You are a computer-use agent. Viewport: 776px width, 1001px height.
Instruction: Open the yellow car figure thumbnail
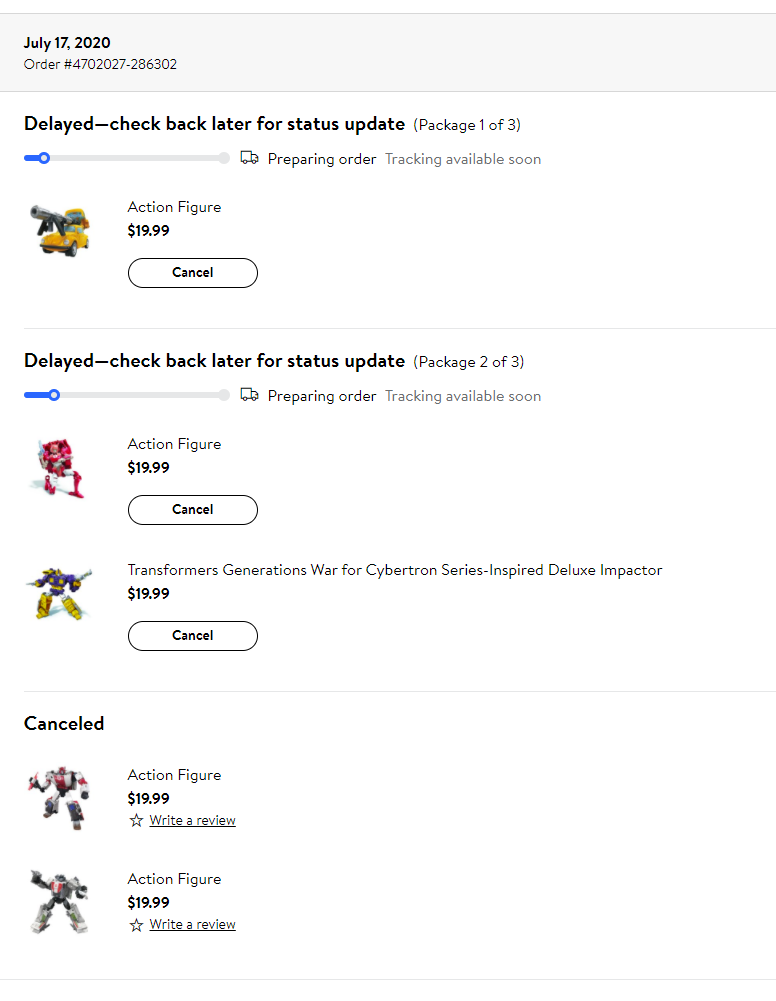[x=60, y=230]
